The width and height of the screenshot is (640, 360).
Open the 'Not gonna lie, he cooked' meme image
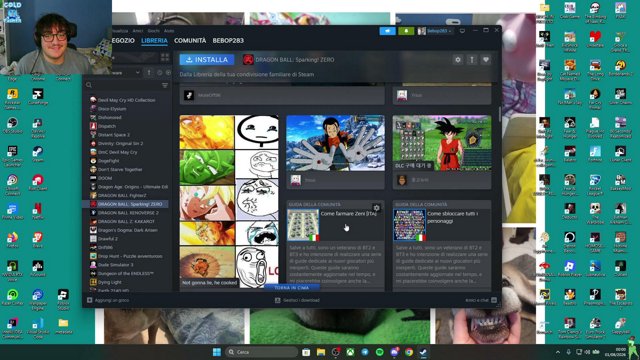point(229,201)
